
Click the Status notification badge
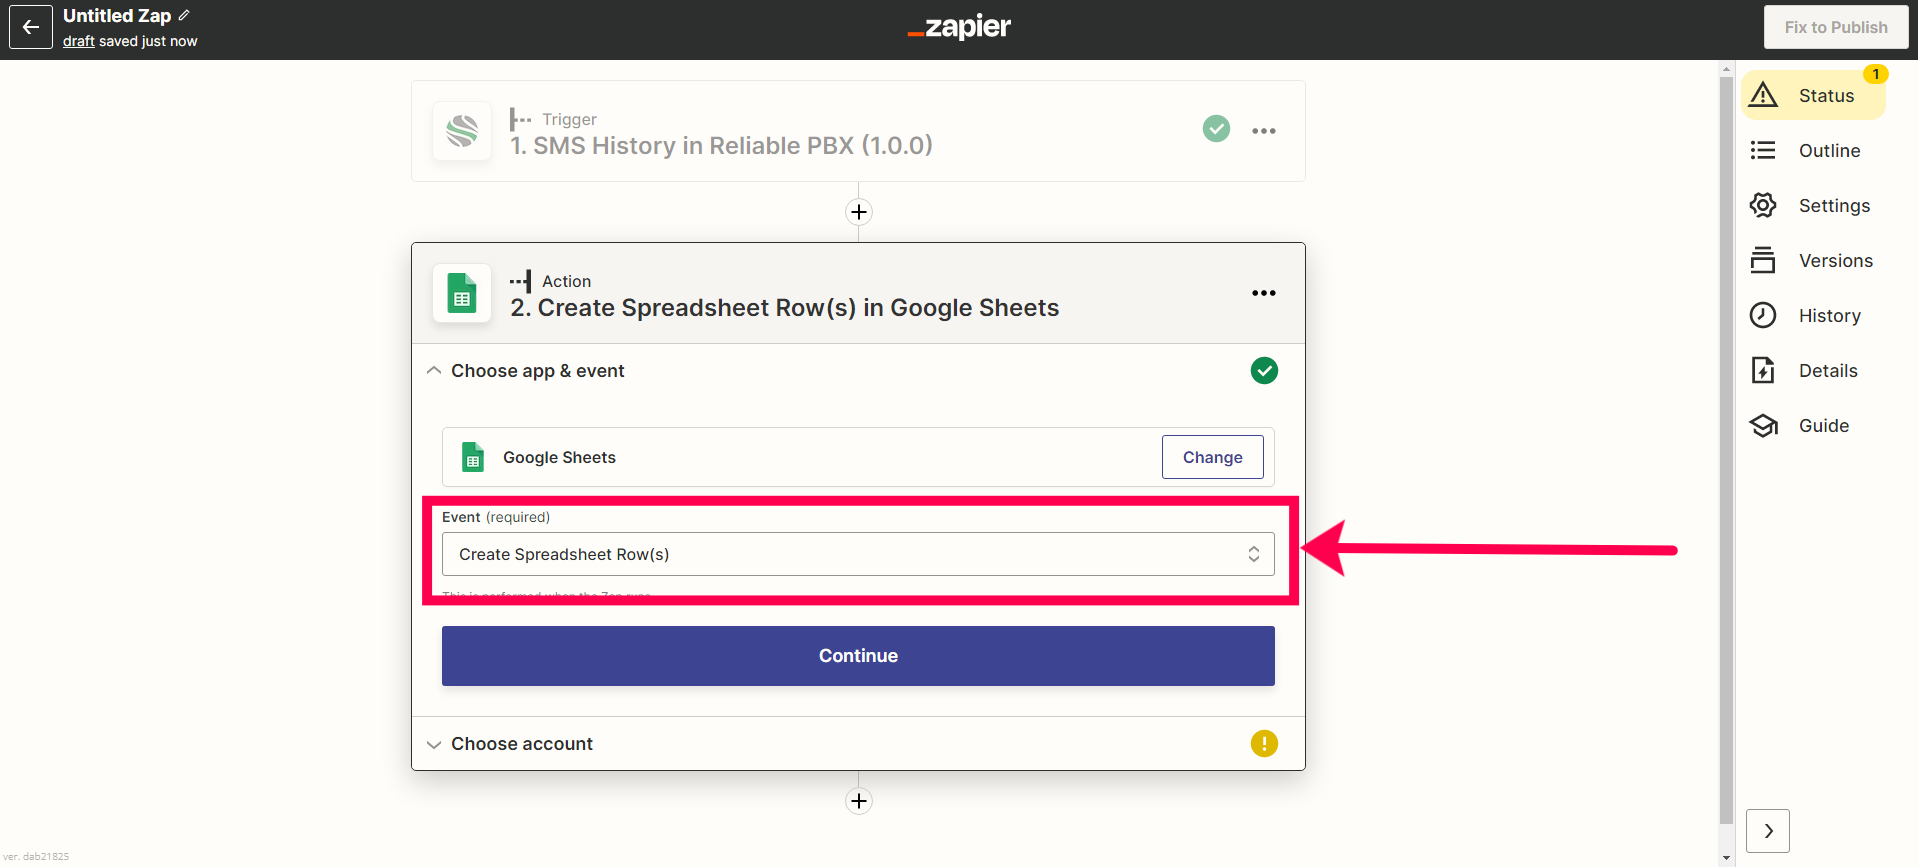click(x=1876, y=74)
